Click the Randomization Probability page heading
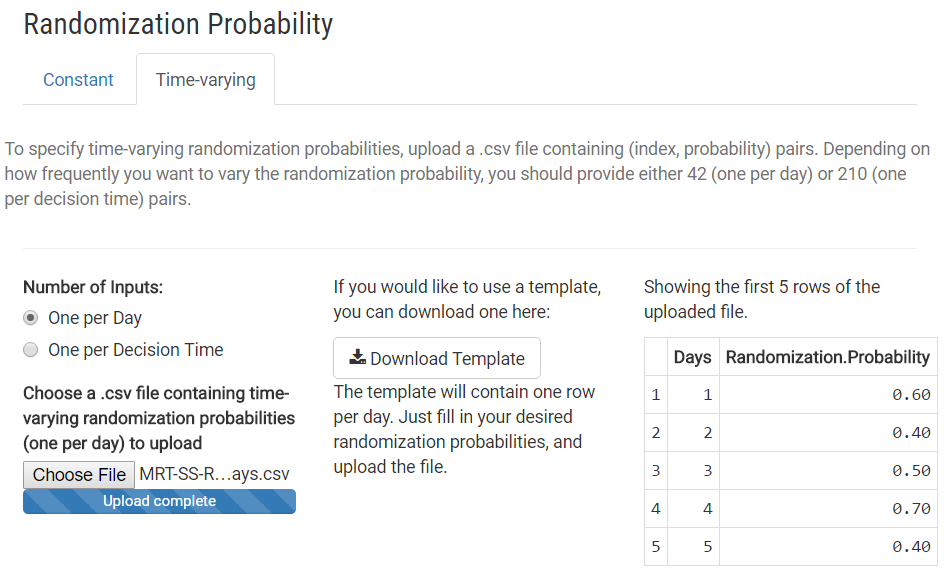 [x=178, y=24]
